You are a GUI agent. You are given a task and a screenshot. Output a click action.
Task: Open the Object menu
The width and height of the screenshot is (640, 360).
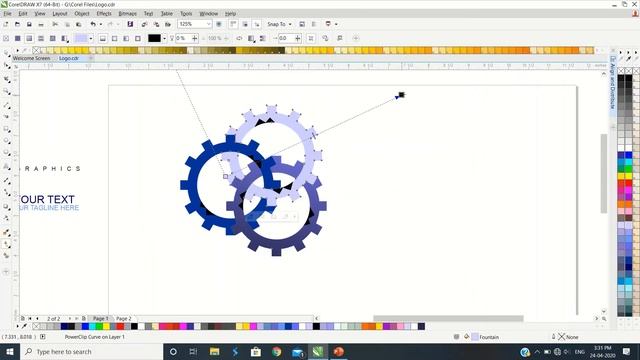[x=82, y=13]
